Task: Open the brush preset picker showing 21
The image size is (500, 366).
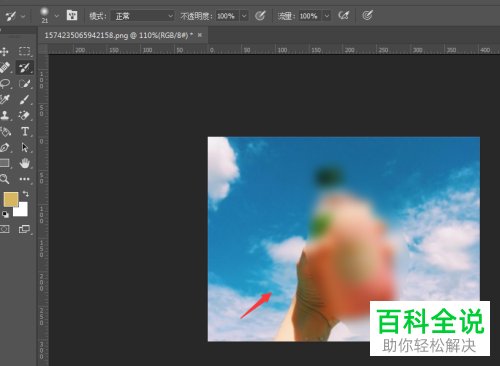Action: [x=45, y=15]
